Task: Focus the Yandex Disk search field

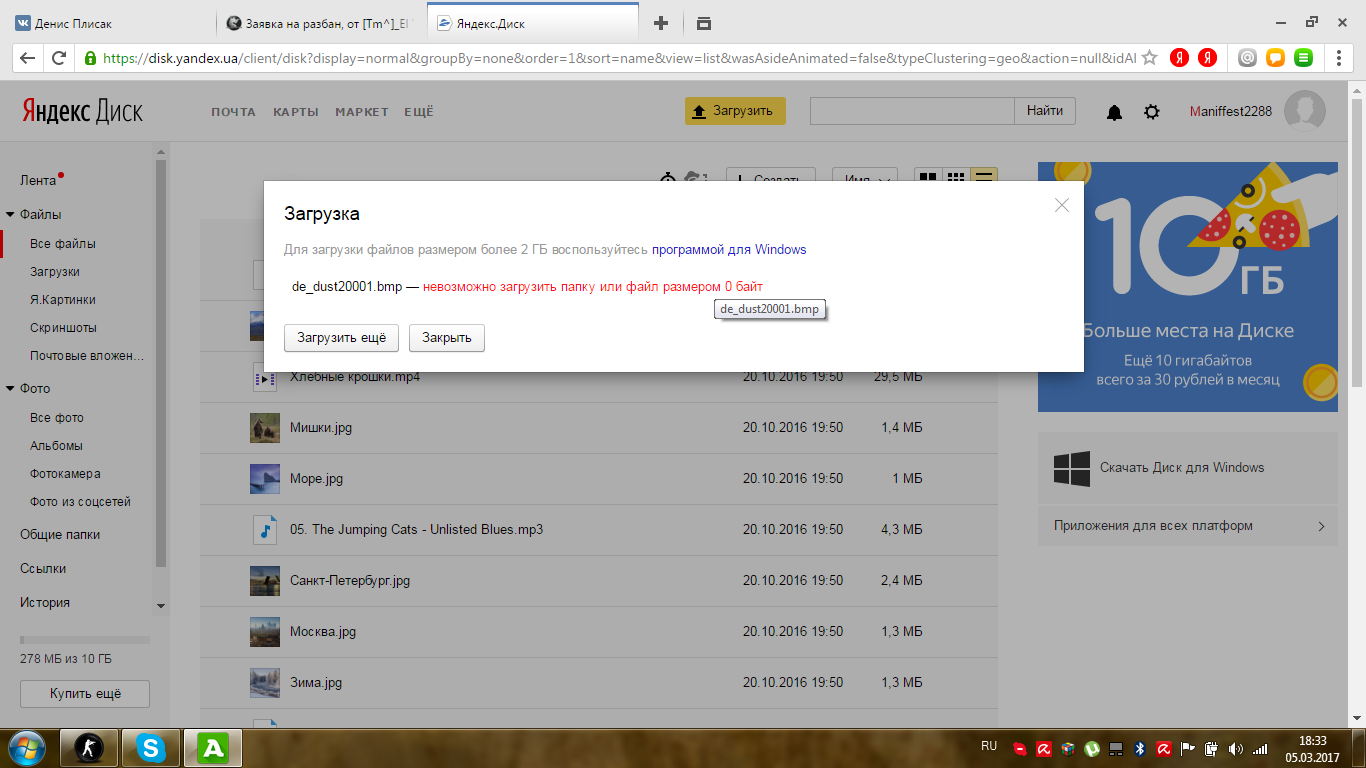Action: (x=912, y=111)
